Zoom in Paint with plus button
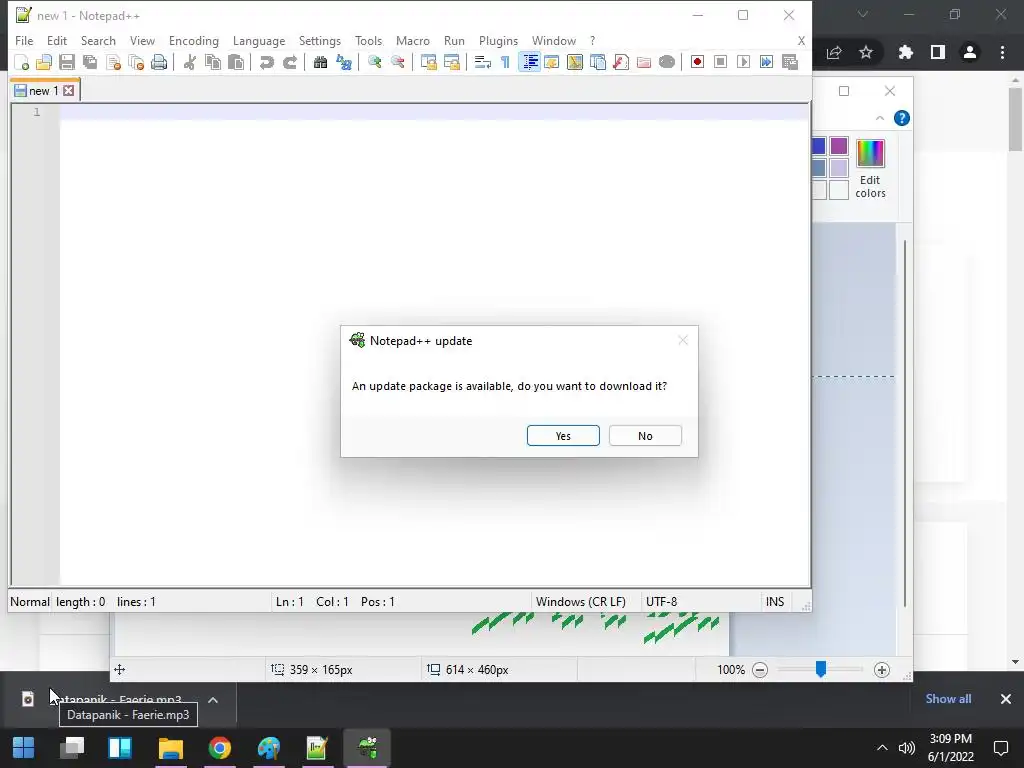 [882, 670]
